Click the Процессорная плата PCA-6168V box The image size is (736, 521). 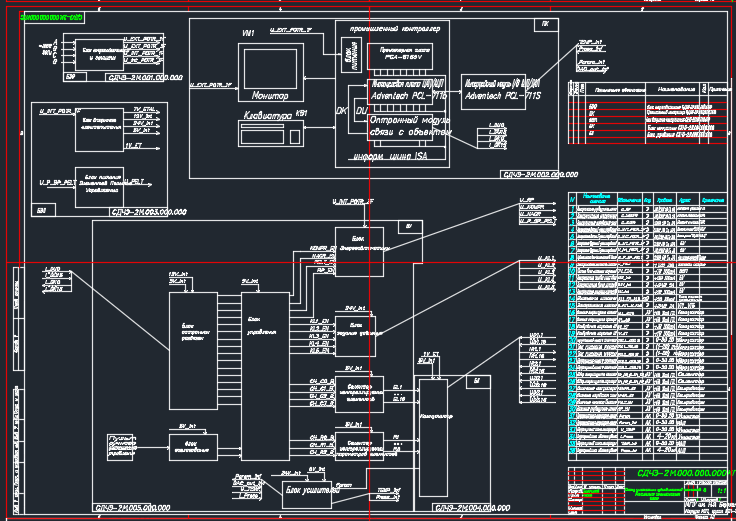click(400, 56)
